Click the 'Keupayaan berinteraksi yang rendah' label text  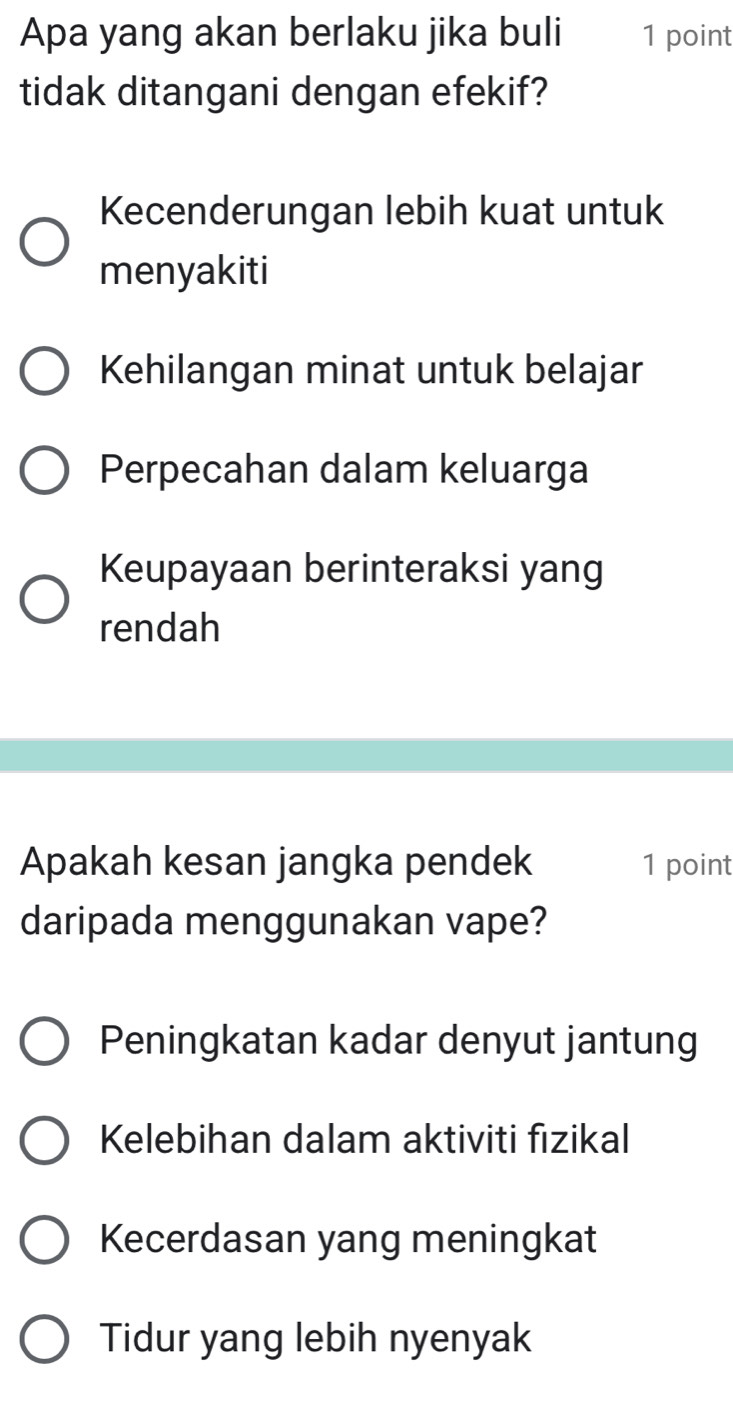(x=352, y=600)
